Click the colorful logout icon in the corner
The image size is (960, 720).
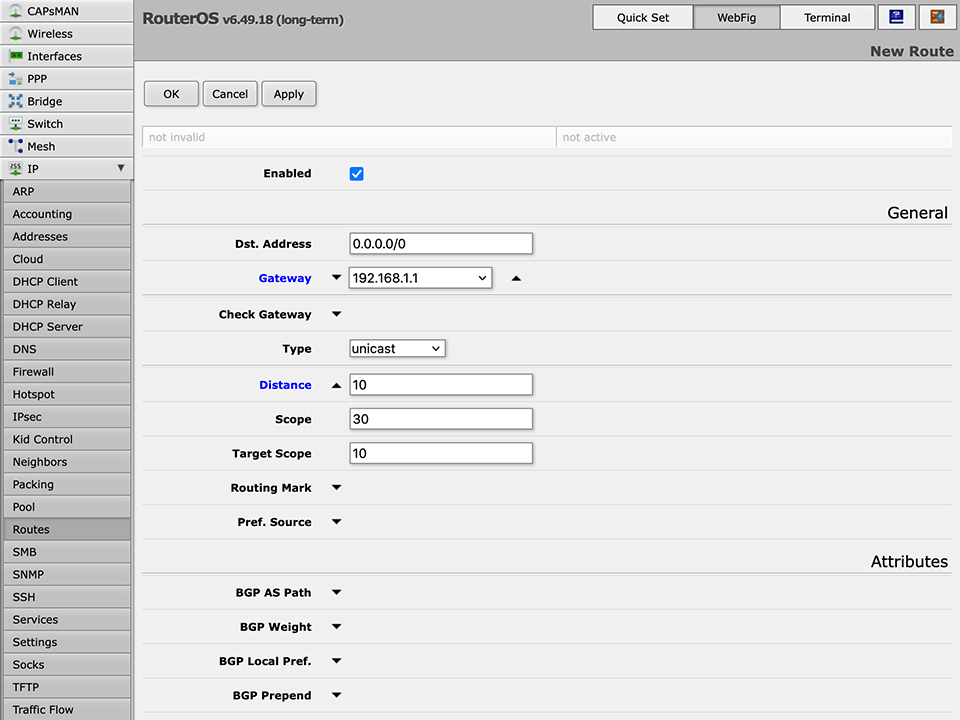pos(936,17)
